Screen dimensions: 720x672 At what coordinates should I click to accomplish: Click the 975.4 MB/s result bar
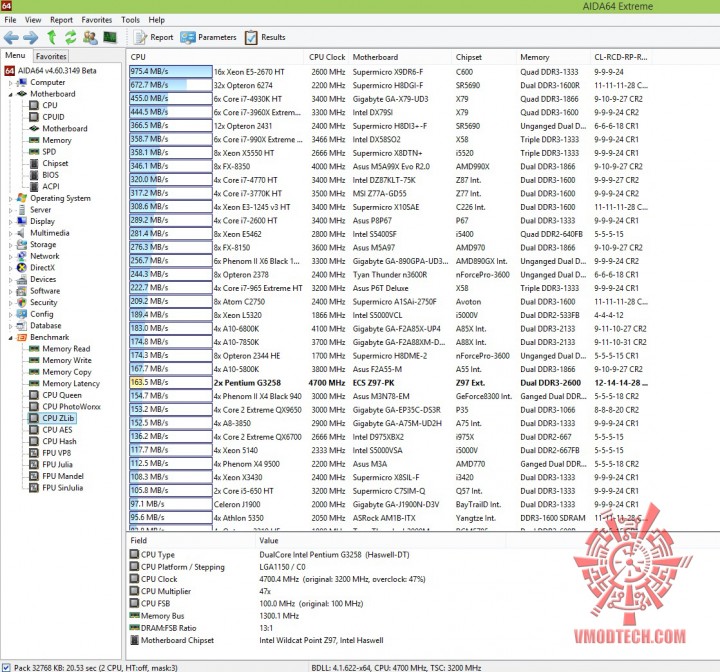click(171, 72)
